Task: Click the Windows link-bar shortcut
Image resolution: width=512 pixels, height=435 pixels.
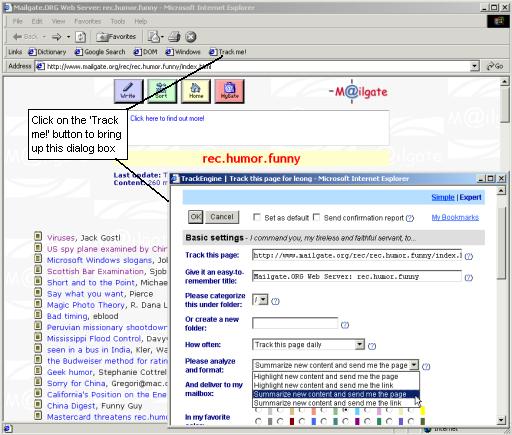Action: (183, 52)
